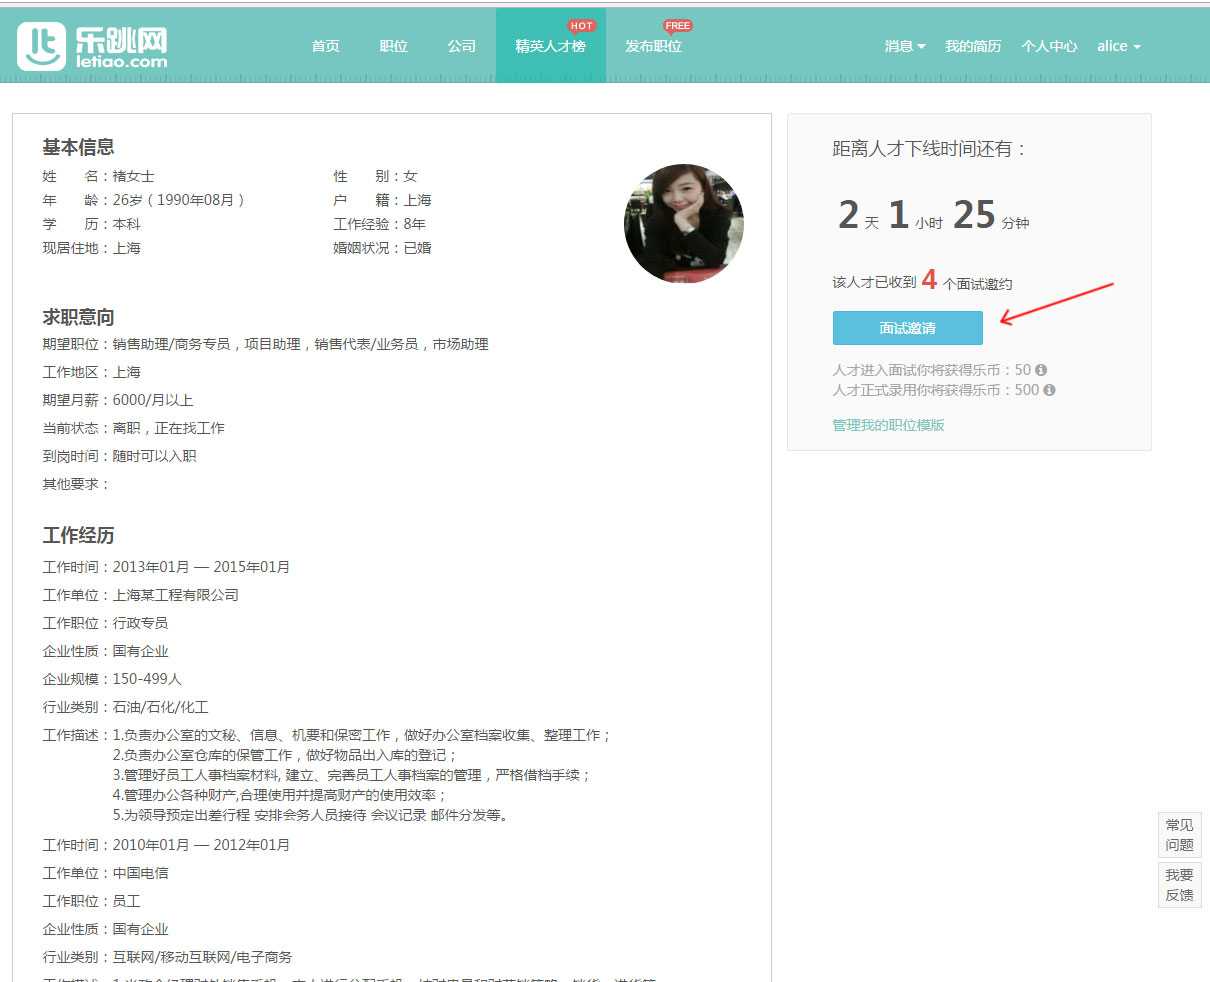Open the 常见问题 side button
This screenshot has width=1210, height=982.
[1179, 835]
